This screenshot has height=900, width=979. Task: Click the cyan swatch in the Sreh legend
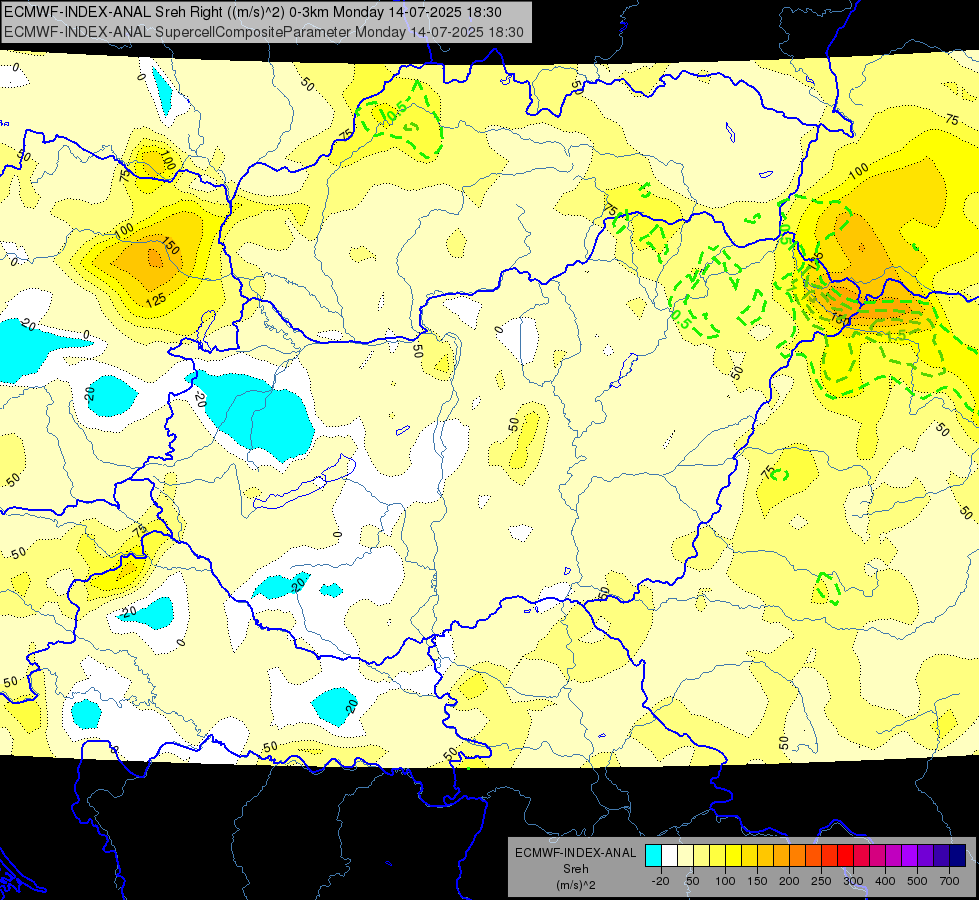tap(653, 856)
